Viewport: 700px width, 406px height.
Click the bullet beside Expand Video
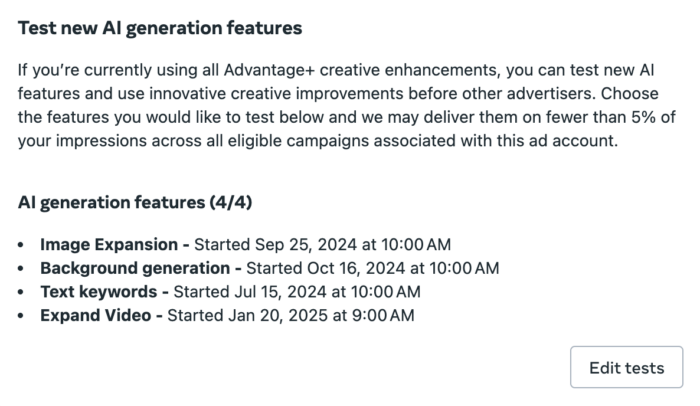[23, 317]
